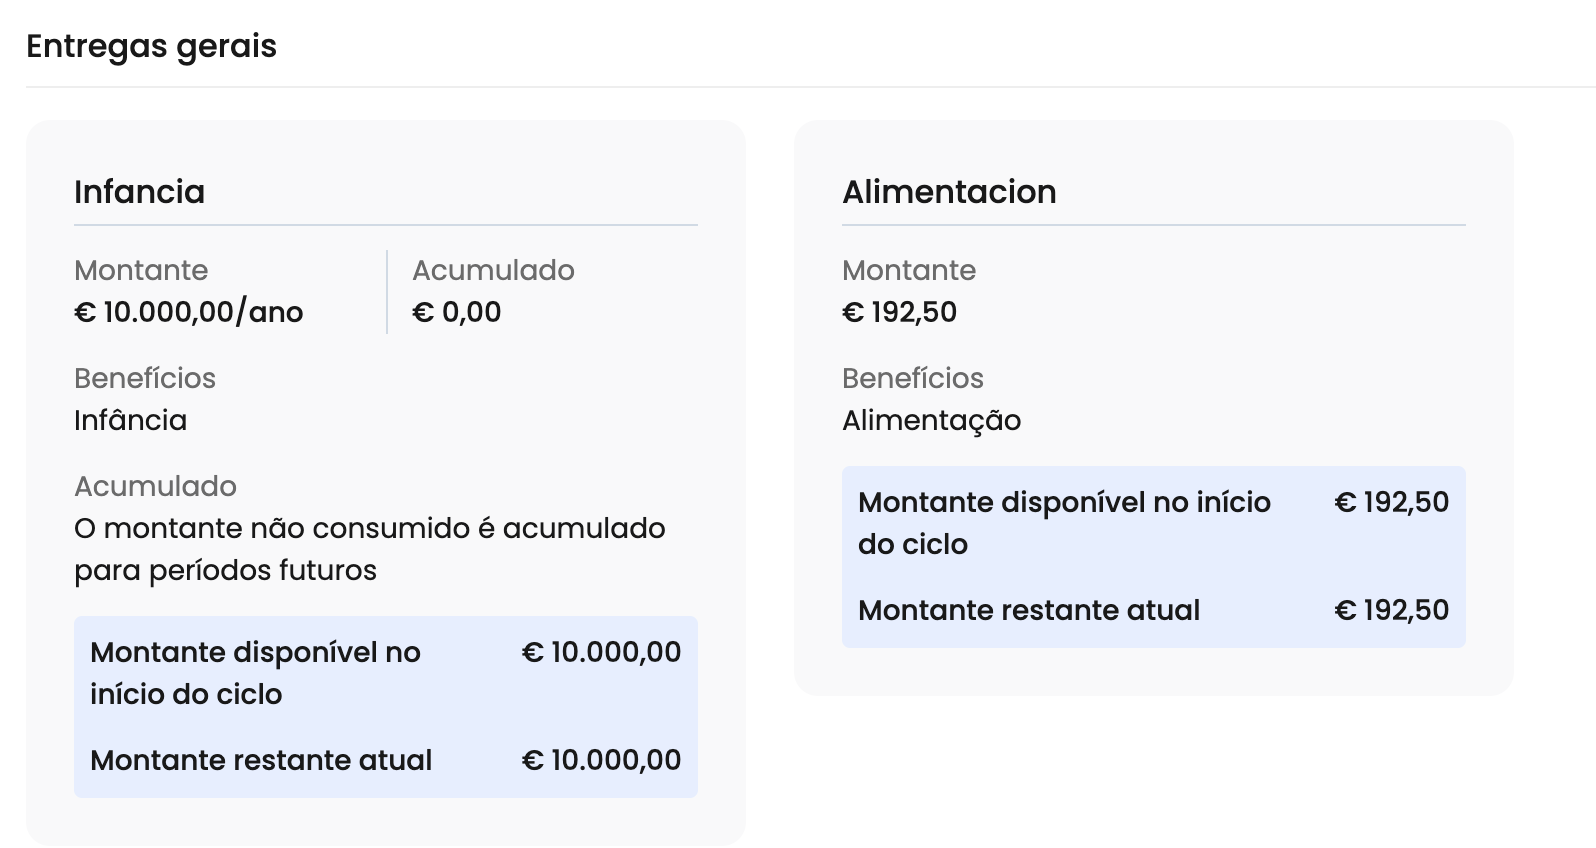Viewport: 1596px width, 848px height.
Task: Click the Acumulado label beside € 0,00
Action: click(x=493, y=270)
